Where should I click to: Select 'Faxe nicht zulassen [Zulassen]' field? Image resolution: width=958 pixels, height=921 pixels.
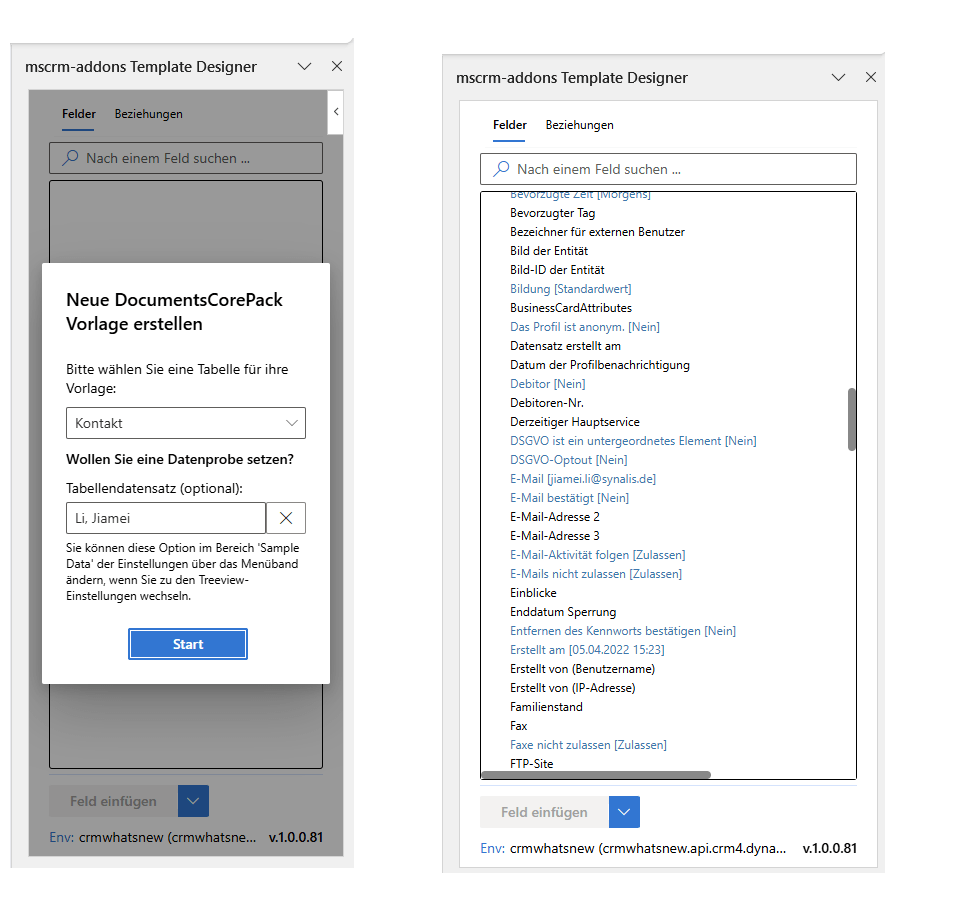tap(588, 745)
